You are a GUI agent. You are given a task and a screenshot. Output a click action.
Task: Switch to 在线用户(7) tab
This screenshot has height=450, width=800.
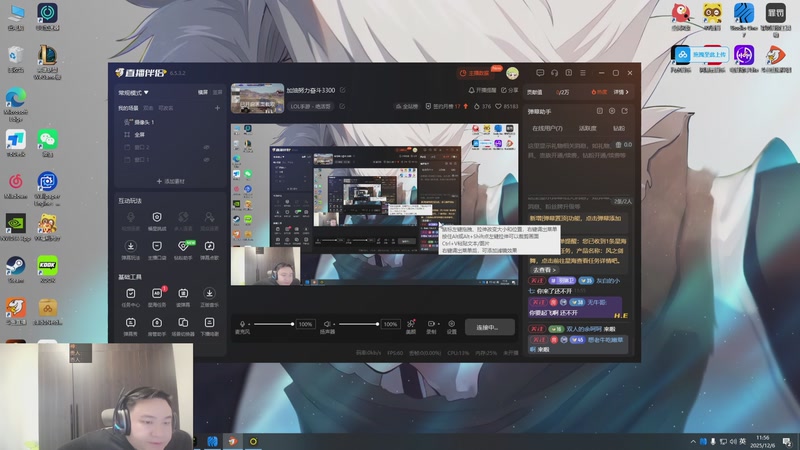pos(547,129)
